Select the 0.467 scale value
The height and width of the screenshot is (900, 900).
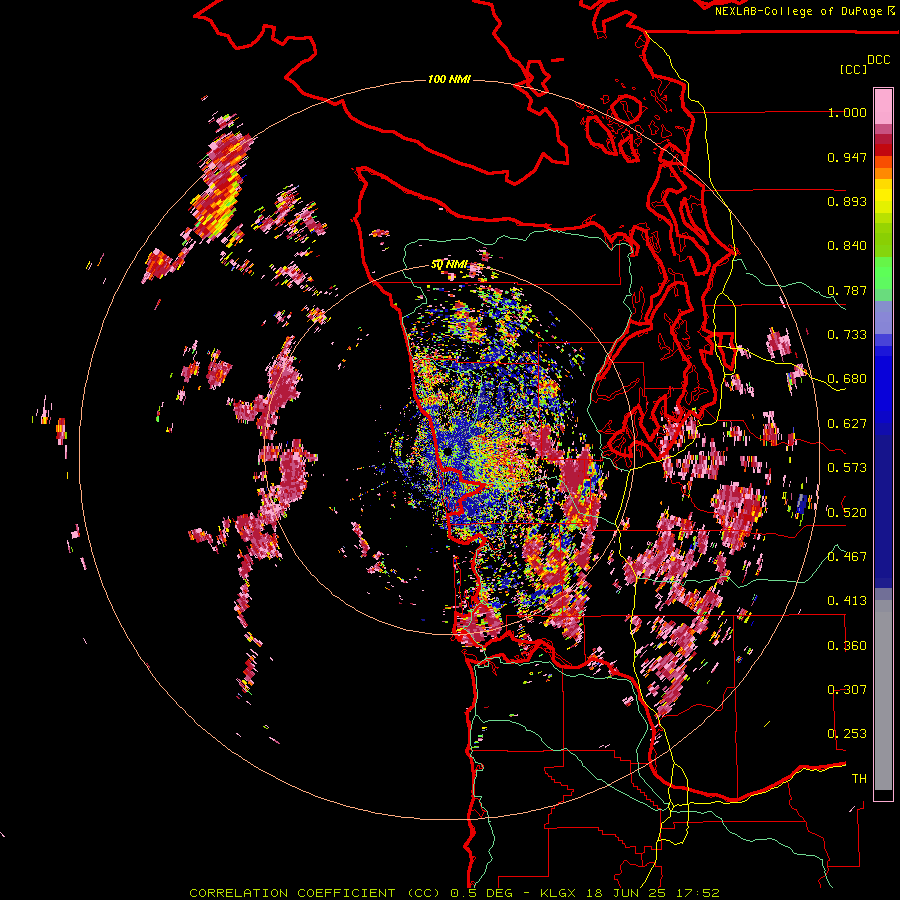point(847,557)
